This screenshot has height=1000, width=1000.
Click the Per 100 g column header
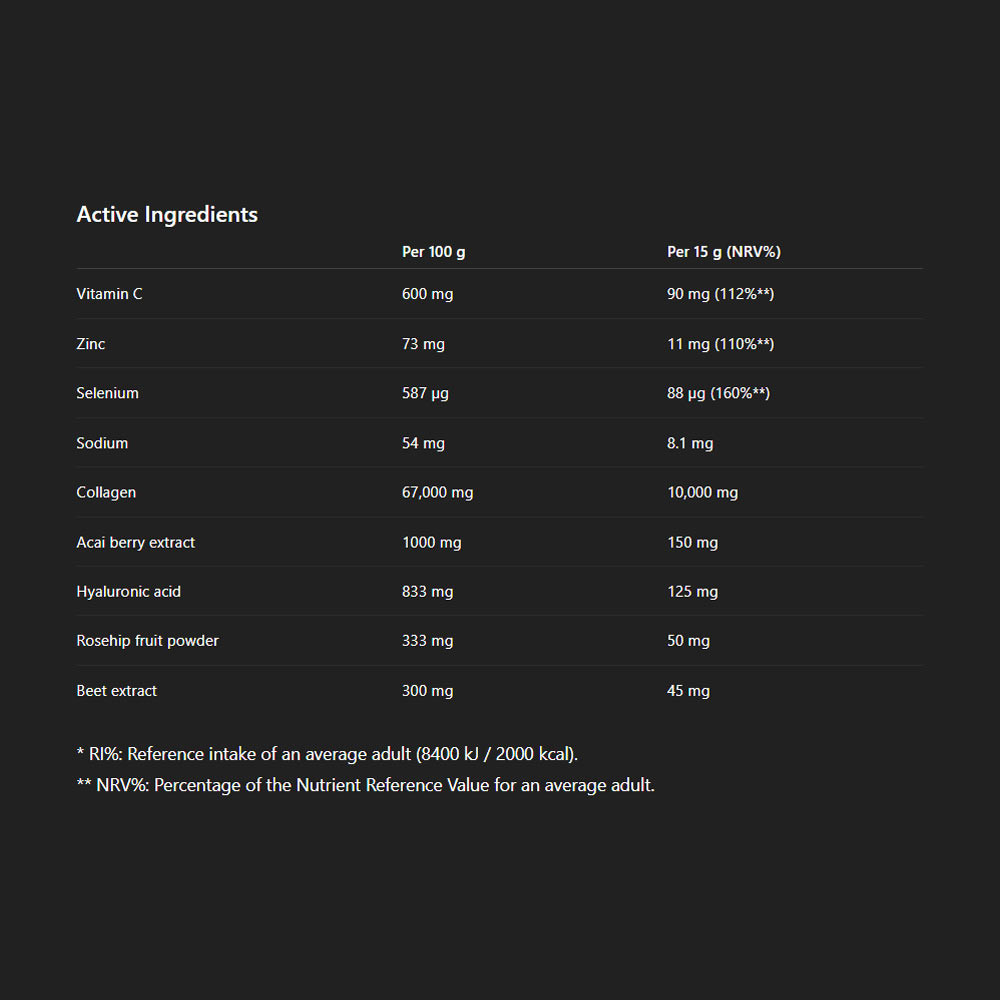click(433, 252)
